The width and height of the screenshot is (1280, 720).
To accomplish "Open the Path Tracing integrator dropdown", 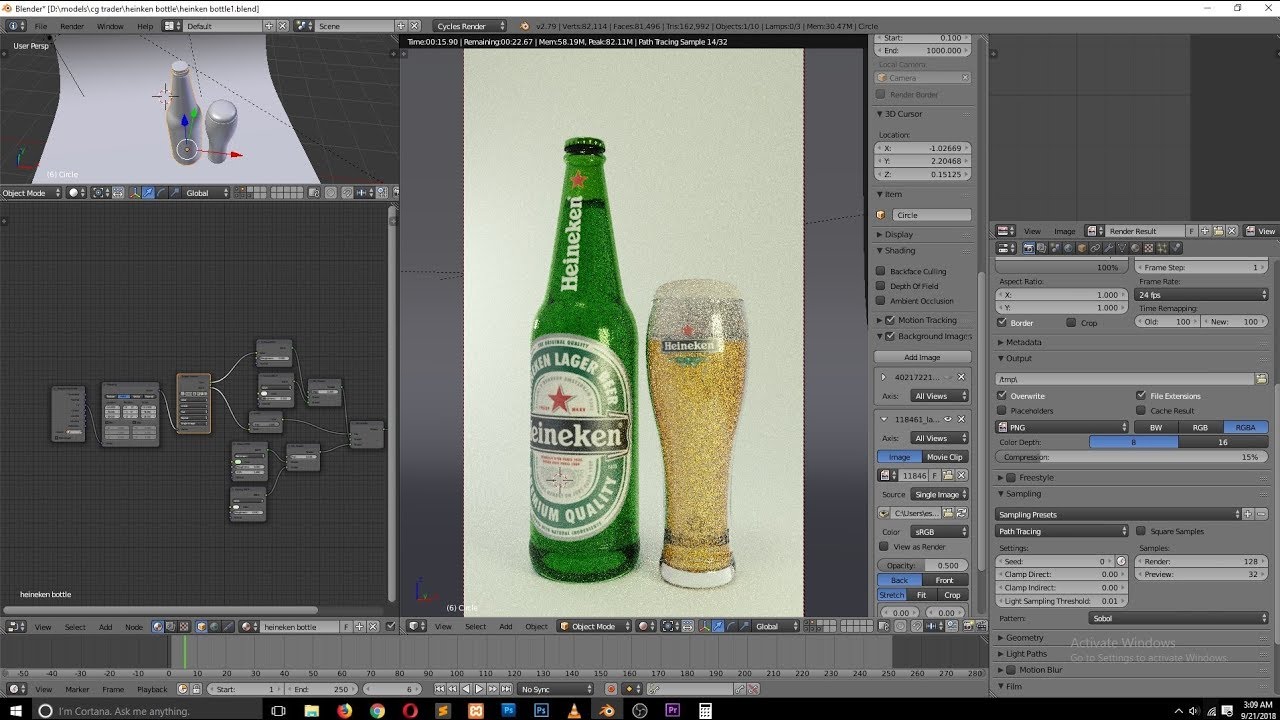I will pyautogui.click(x=1062, y=531).
